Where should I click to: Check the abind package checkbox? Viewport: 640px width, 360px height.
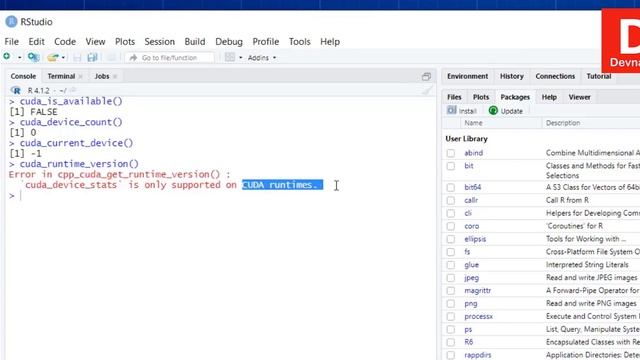tap(451, 153)
